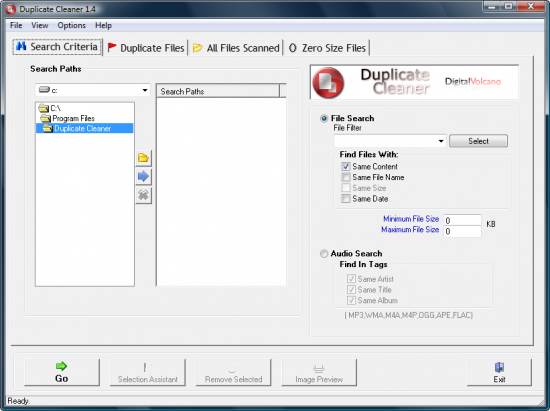The width and height of the screenshot is (550, 411).
Task: Toggle the Same Size checkbox
Action: tap(346, 188)
